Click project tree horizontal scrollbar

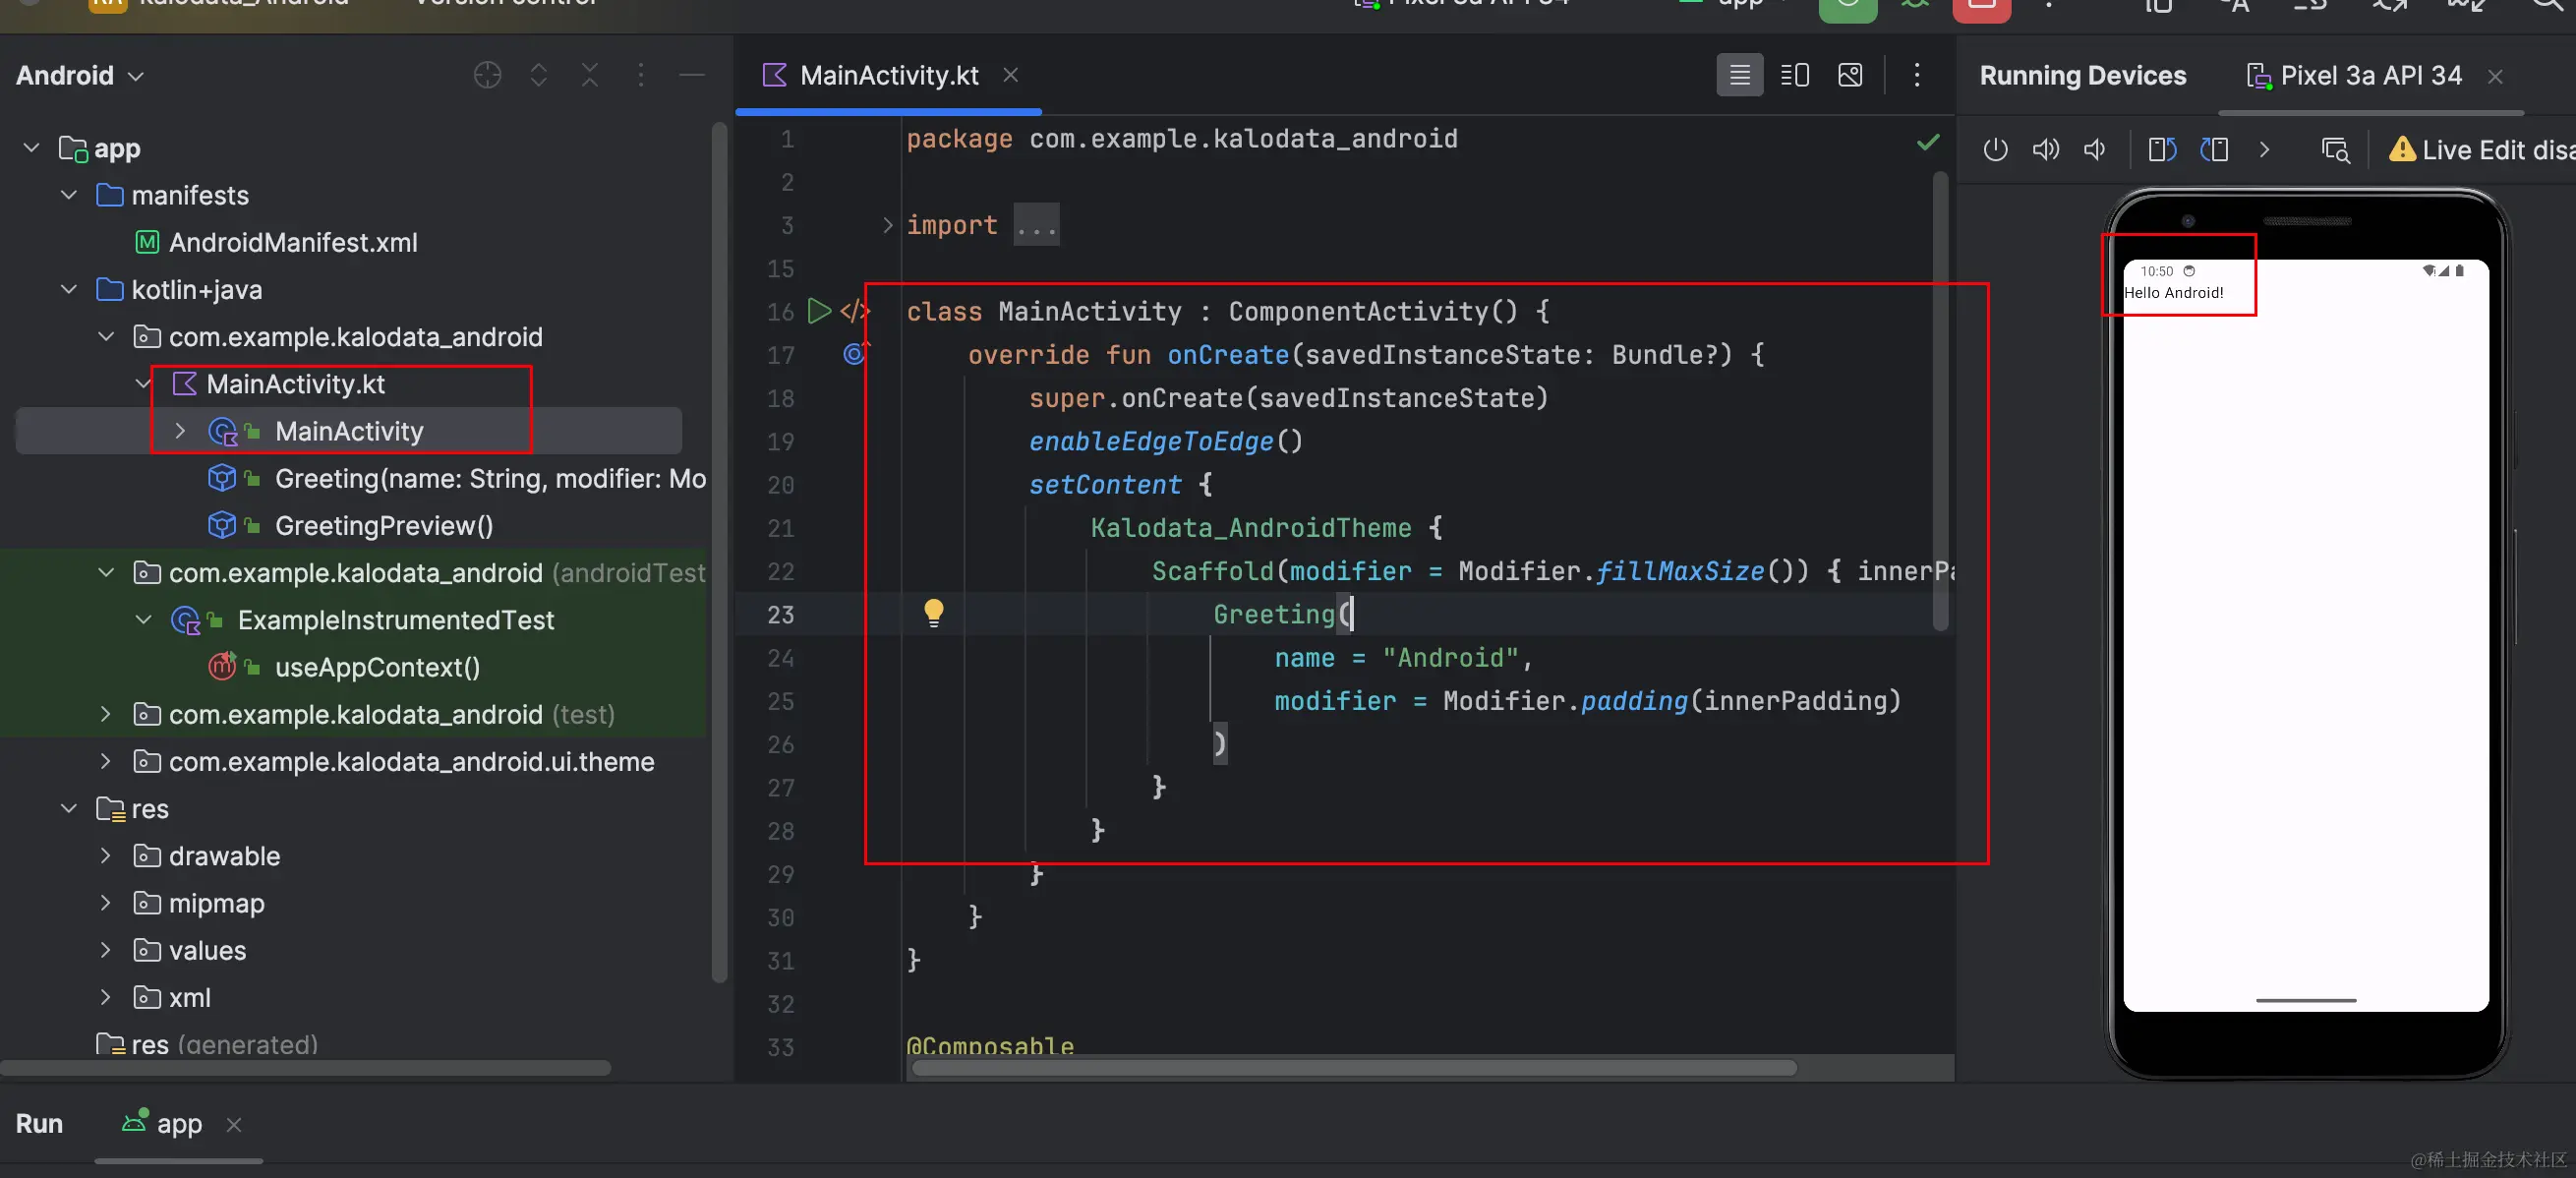pos(305,1067)
